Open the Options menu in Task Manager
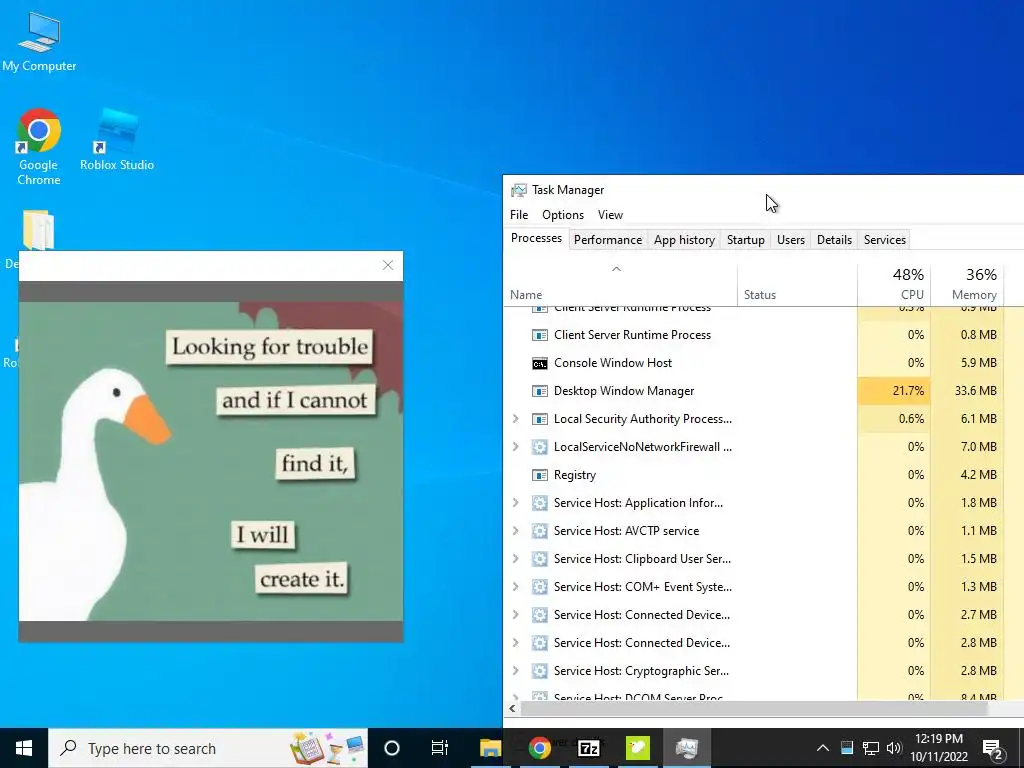1024x768 pixels. (563, 215)
